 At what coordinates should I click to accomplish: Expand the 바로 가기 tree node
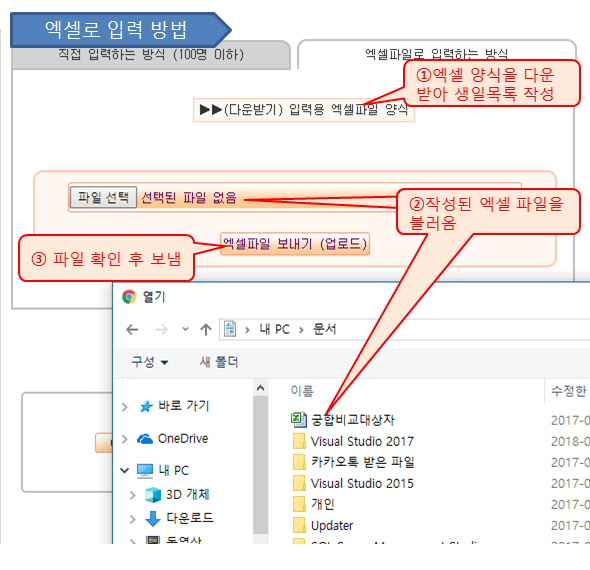[125, 407]
